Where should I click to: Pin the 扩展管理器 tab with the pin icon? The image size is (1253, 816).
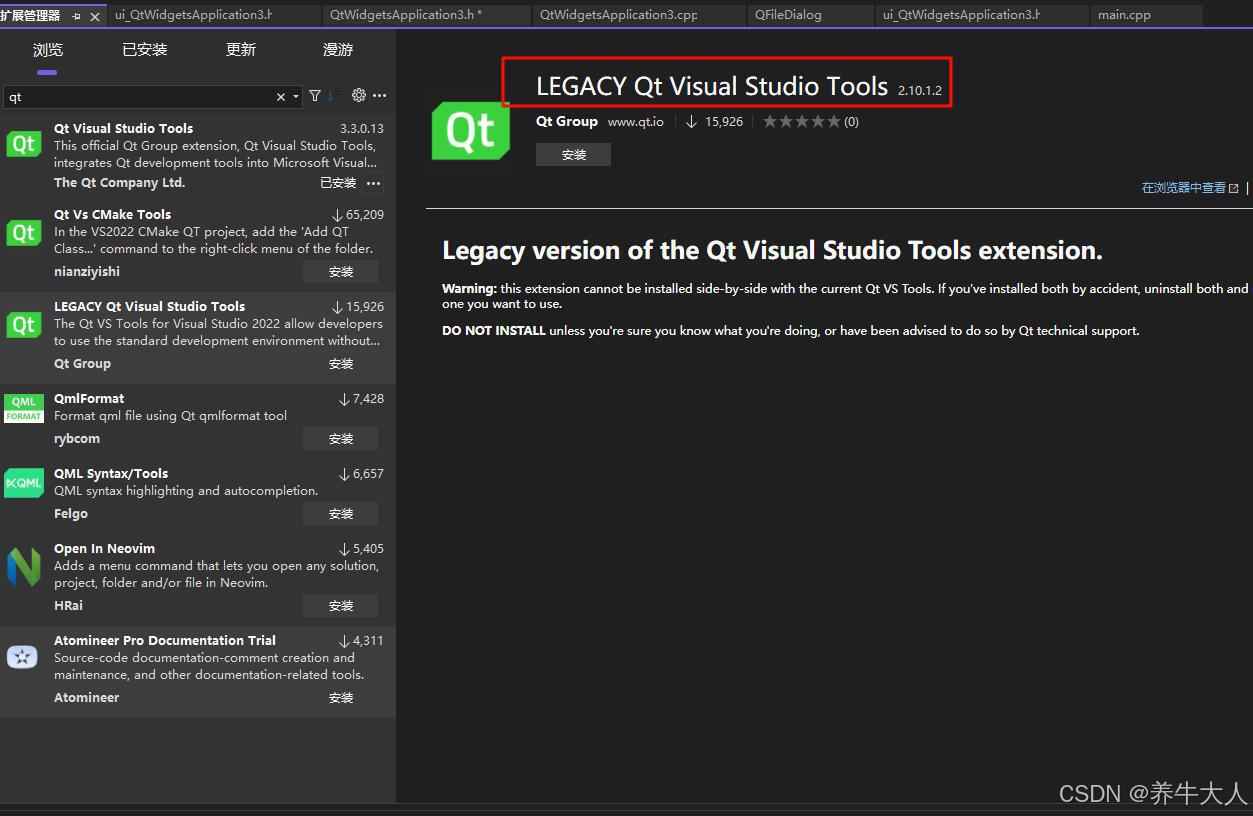coord(77,16)
